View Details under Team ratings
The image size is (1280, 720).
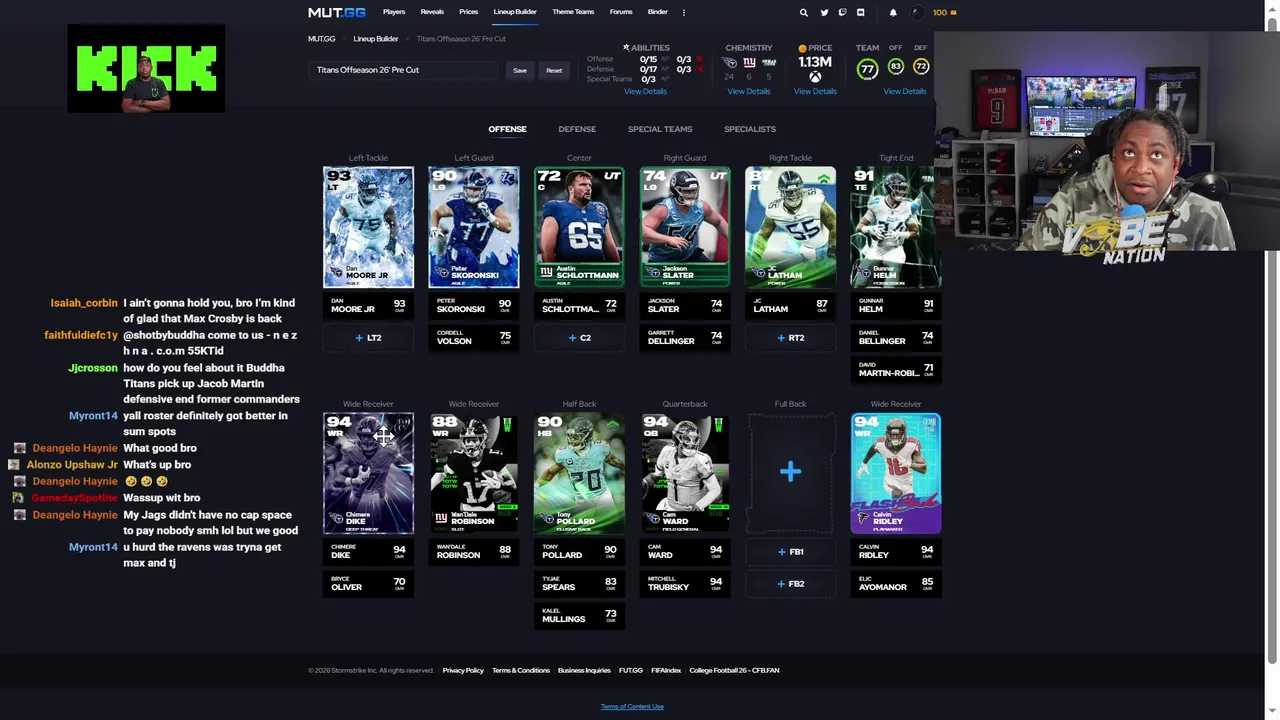(905, 91)
